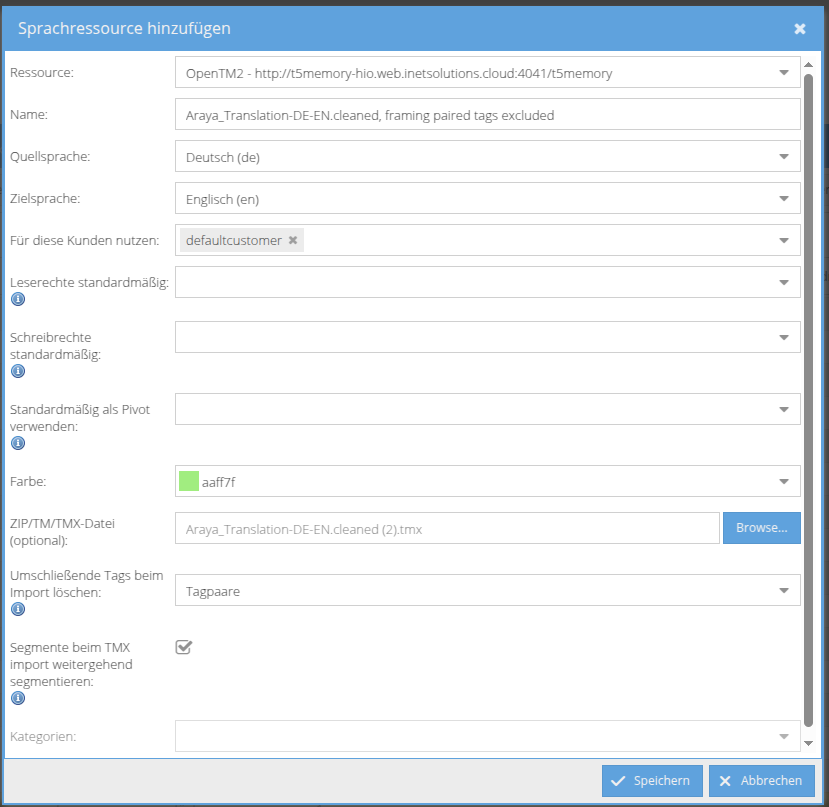The height and width of the screenshot is (807, 829).
Task: Click the scrollbar down arrow in dialog
Action: 809,743
